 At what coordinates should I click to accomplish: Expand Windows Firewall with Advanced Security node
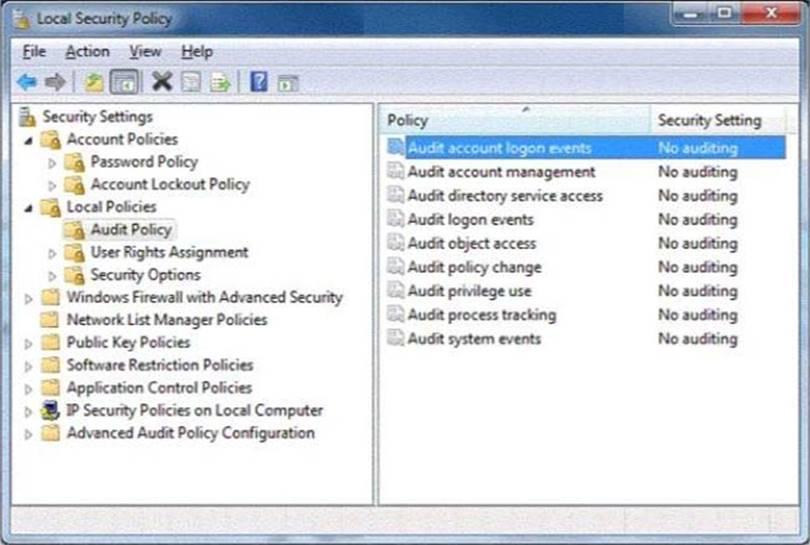pos(29,298)
